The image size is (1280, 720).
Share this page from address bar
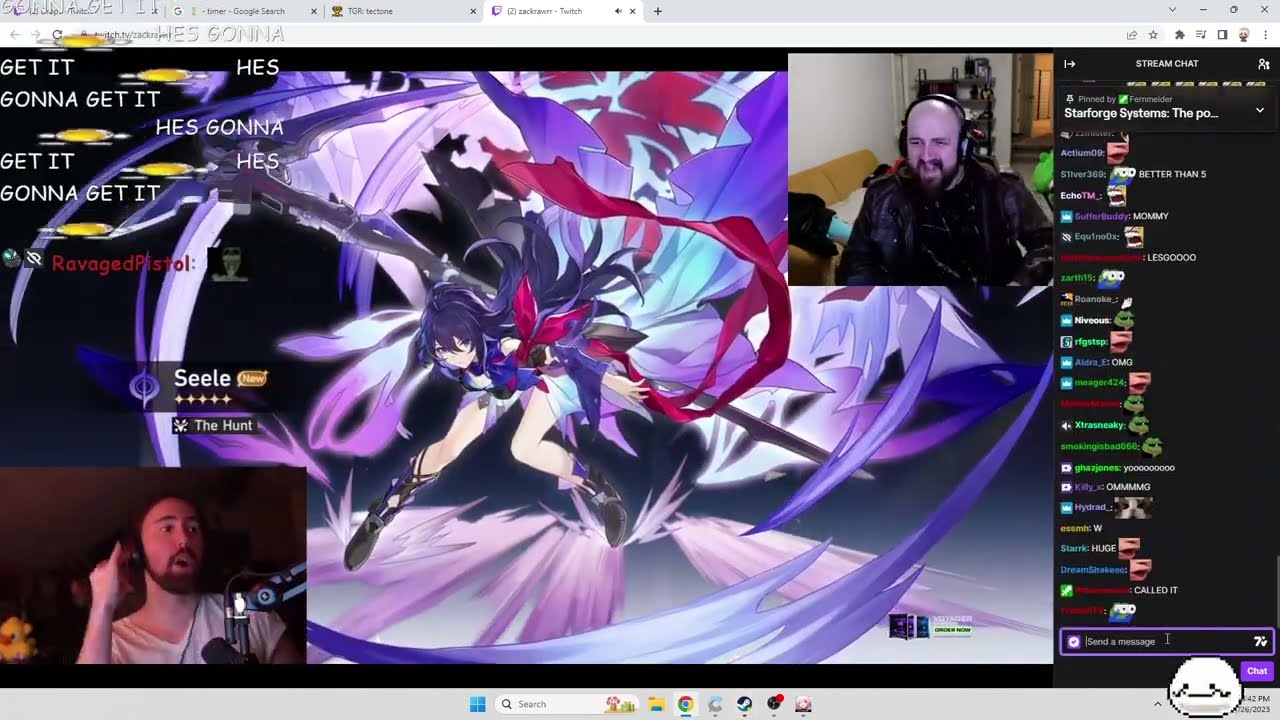[x=1131, y=35]
